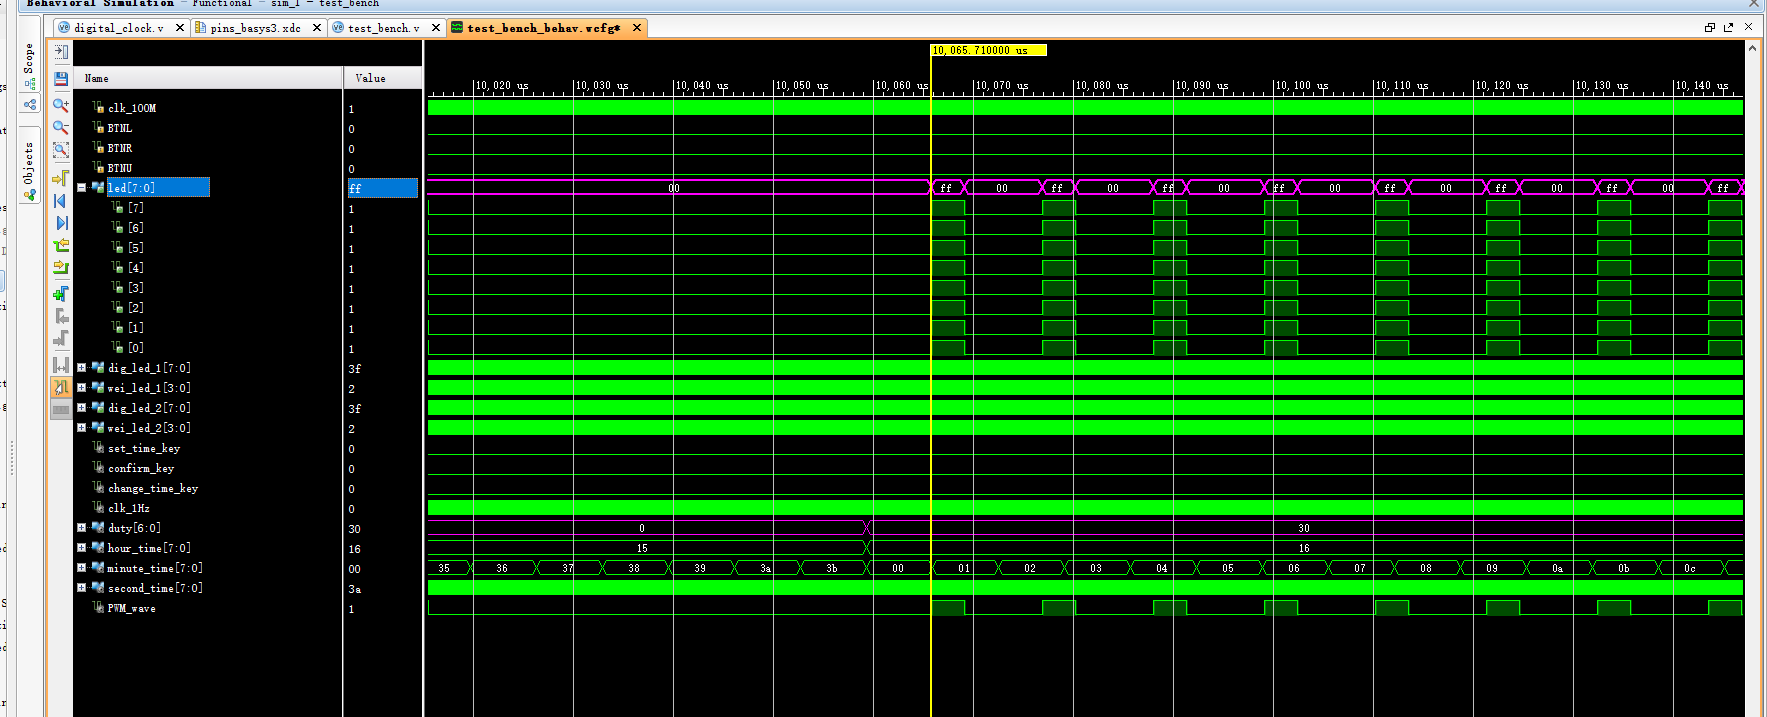Image resolution: width=1767 pixels, height=717 pixels.
Task: Click the highlighted ff value cell of led
Action: point(383,188)
